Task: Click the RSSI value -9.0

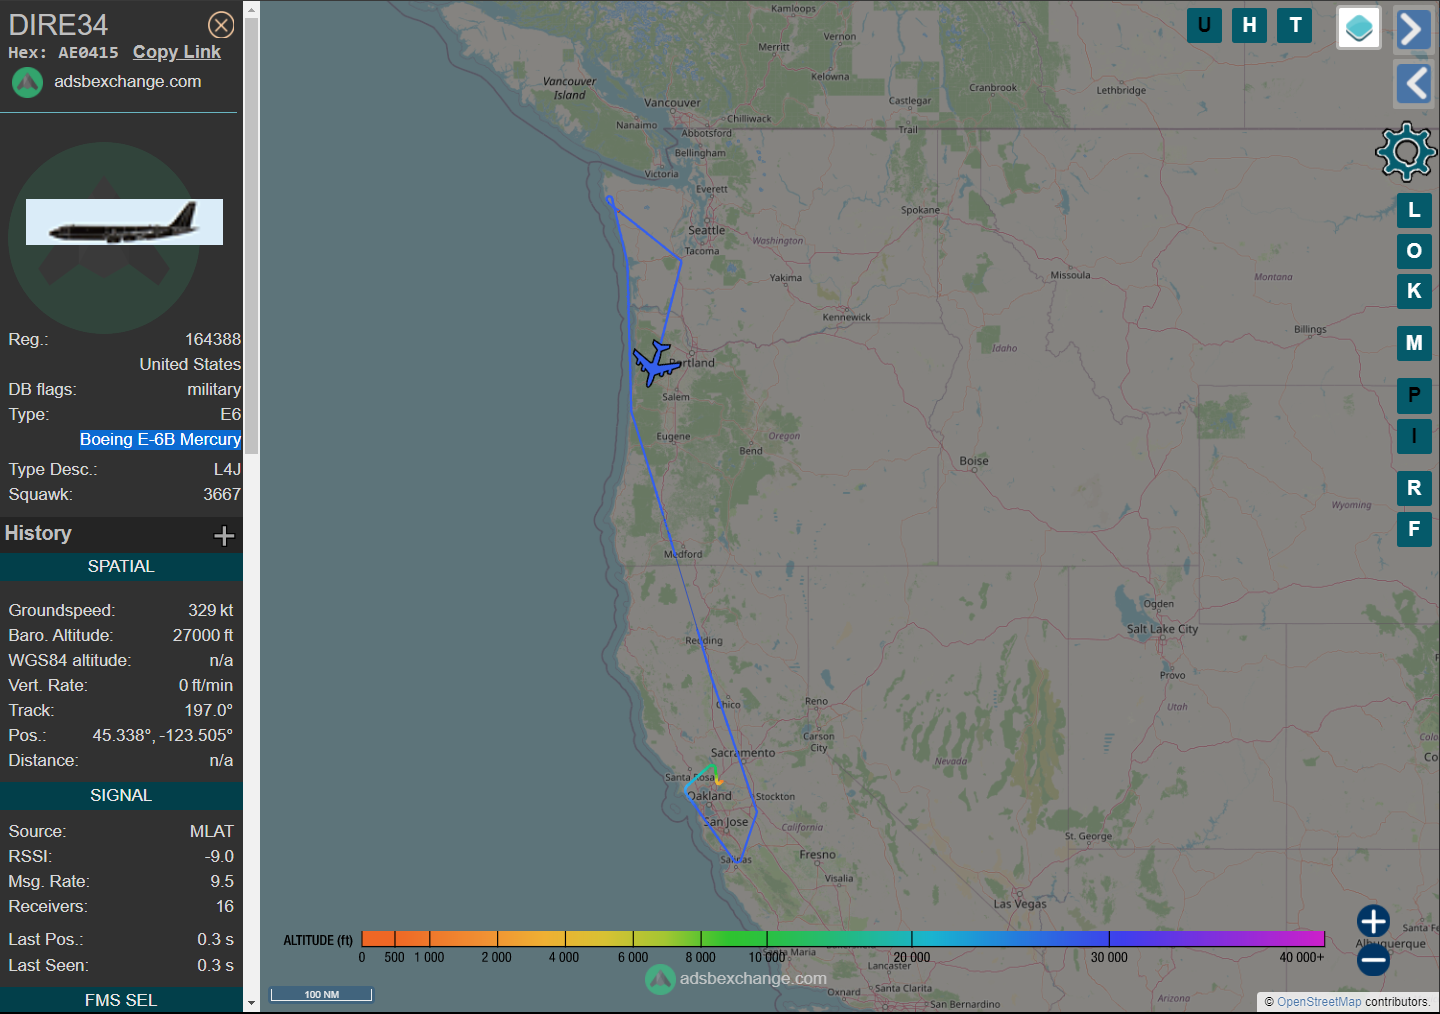Action: (x=220, y=857)
